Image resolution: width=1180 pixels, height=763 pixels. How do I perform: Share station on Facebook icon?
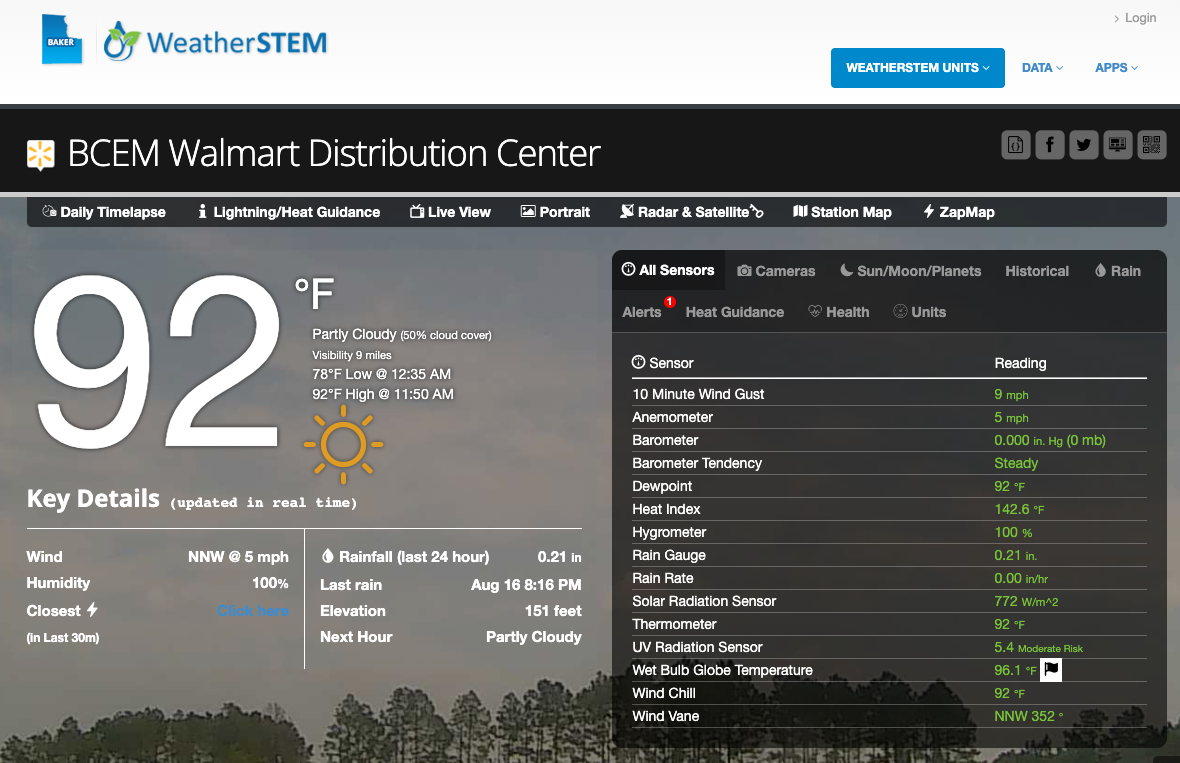(x=1049, y=144)
